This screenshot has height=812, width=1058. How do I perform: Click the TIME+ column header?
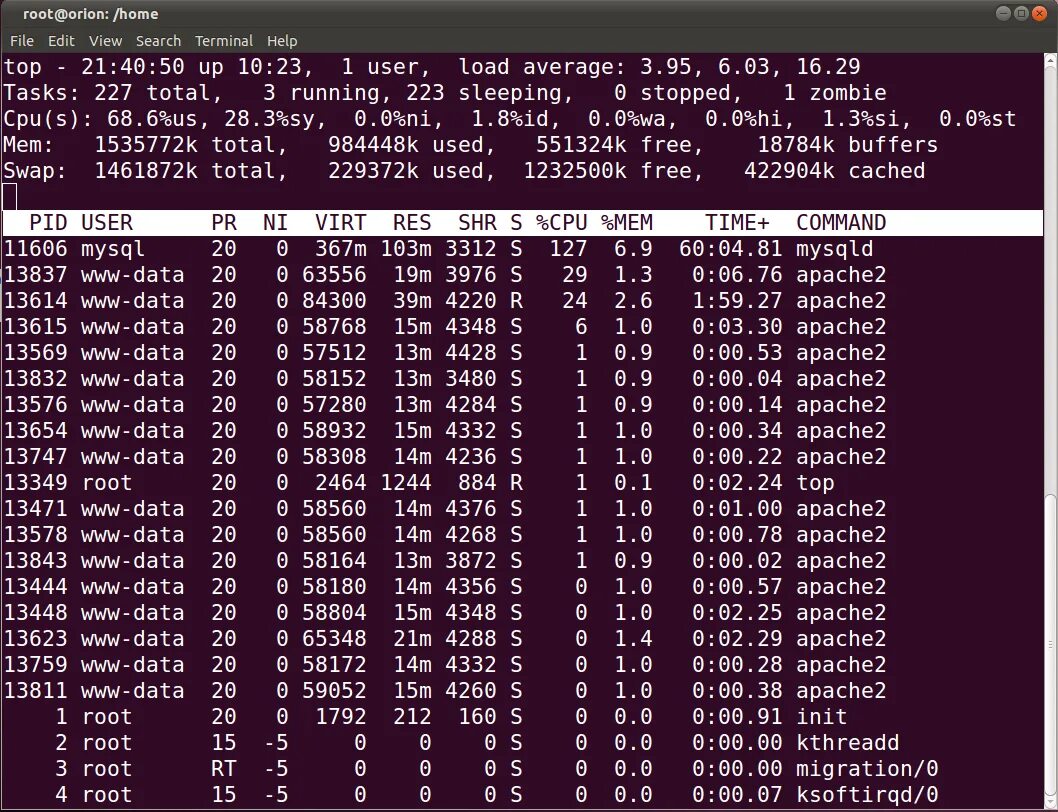click(x=737, y=223)
